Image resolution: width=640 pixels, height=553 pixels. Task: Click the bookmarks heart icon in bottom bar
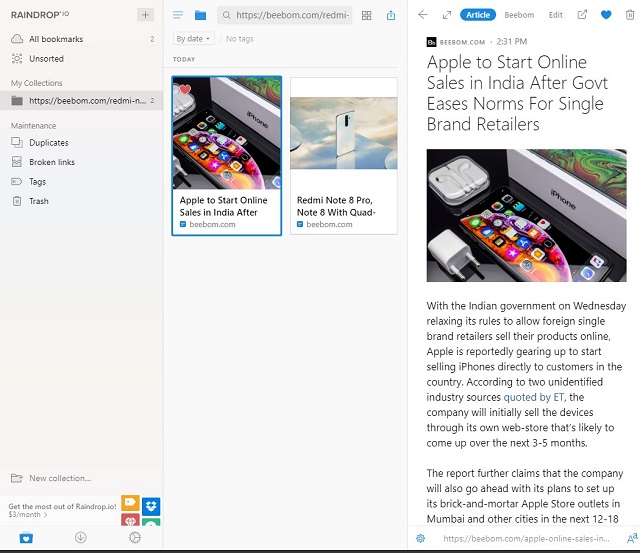(x=26, y=538)
